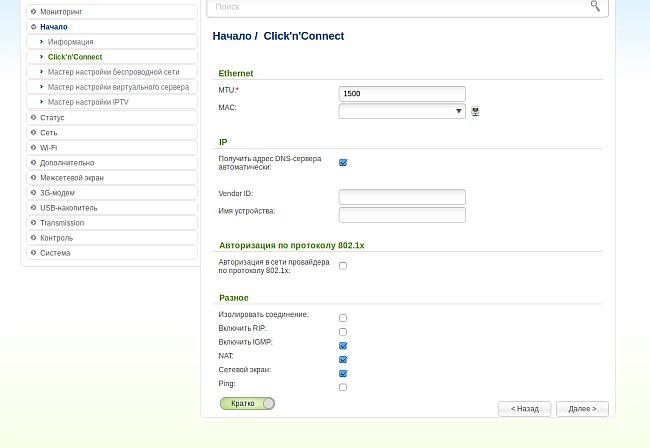Click the search magnifier icon

(x=595, y=6)
